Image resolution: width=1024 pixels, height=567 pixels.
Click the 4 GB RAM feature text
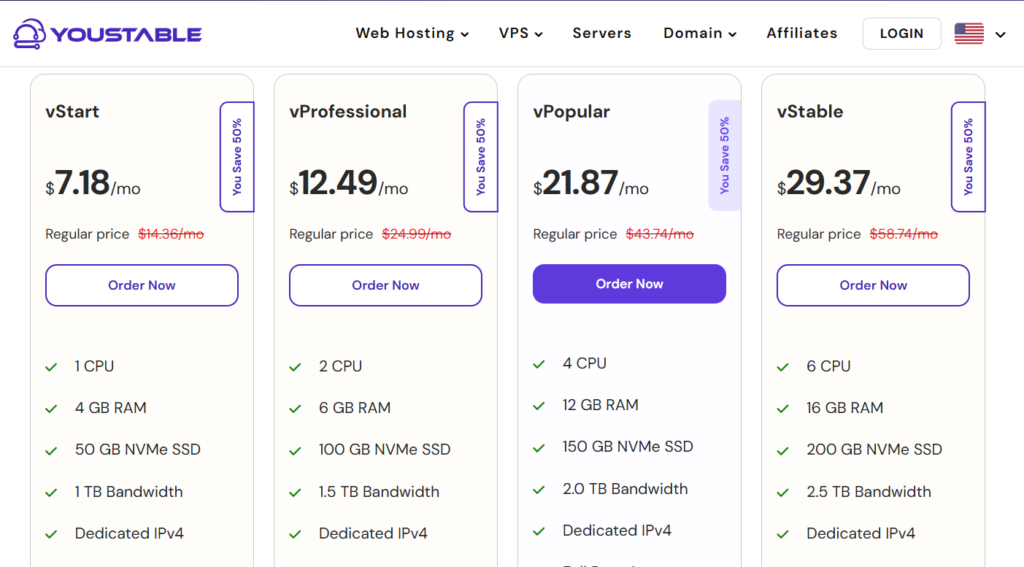point(110,408)
